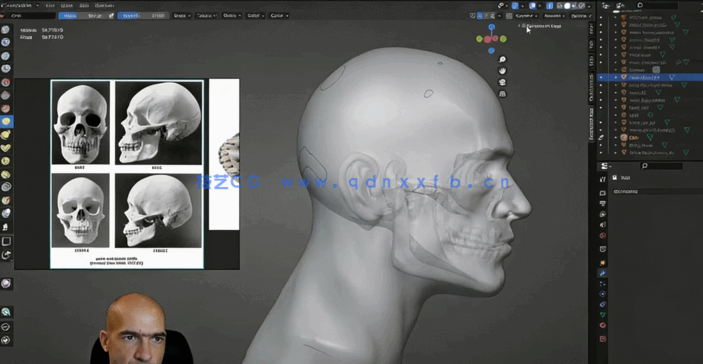703x364 pixels.
Task: Open the overlays options dropdown arrow
Action: [x=540, y=6]
